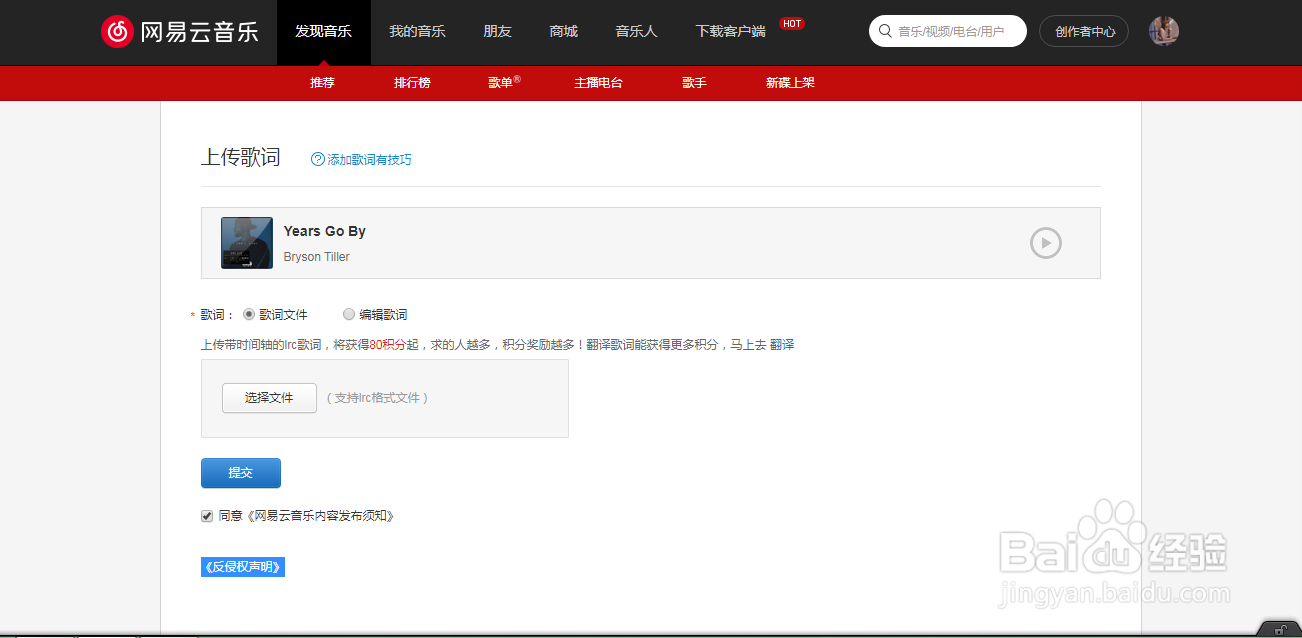Image resolution: width=1302 pixels, height=638 pixels.
Task: Open the 歌单 sub-navigation item
Action: pos(504,83)
